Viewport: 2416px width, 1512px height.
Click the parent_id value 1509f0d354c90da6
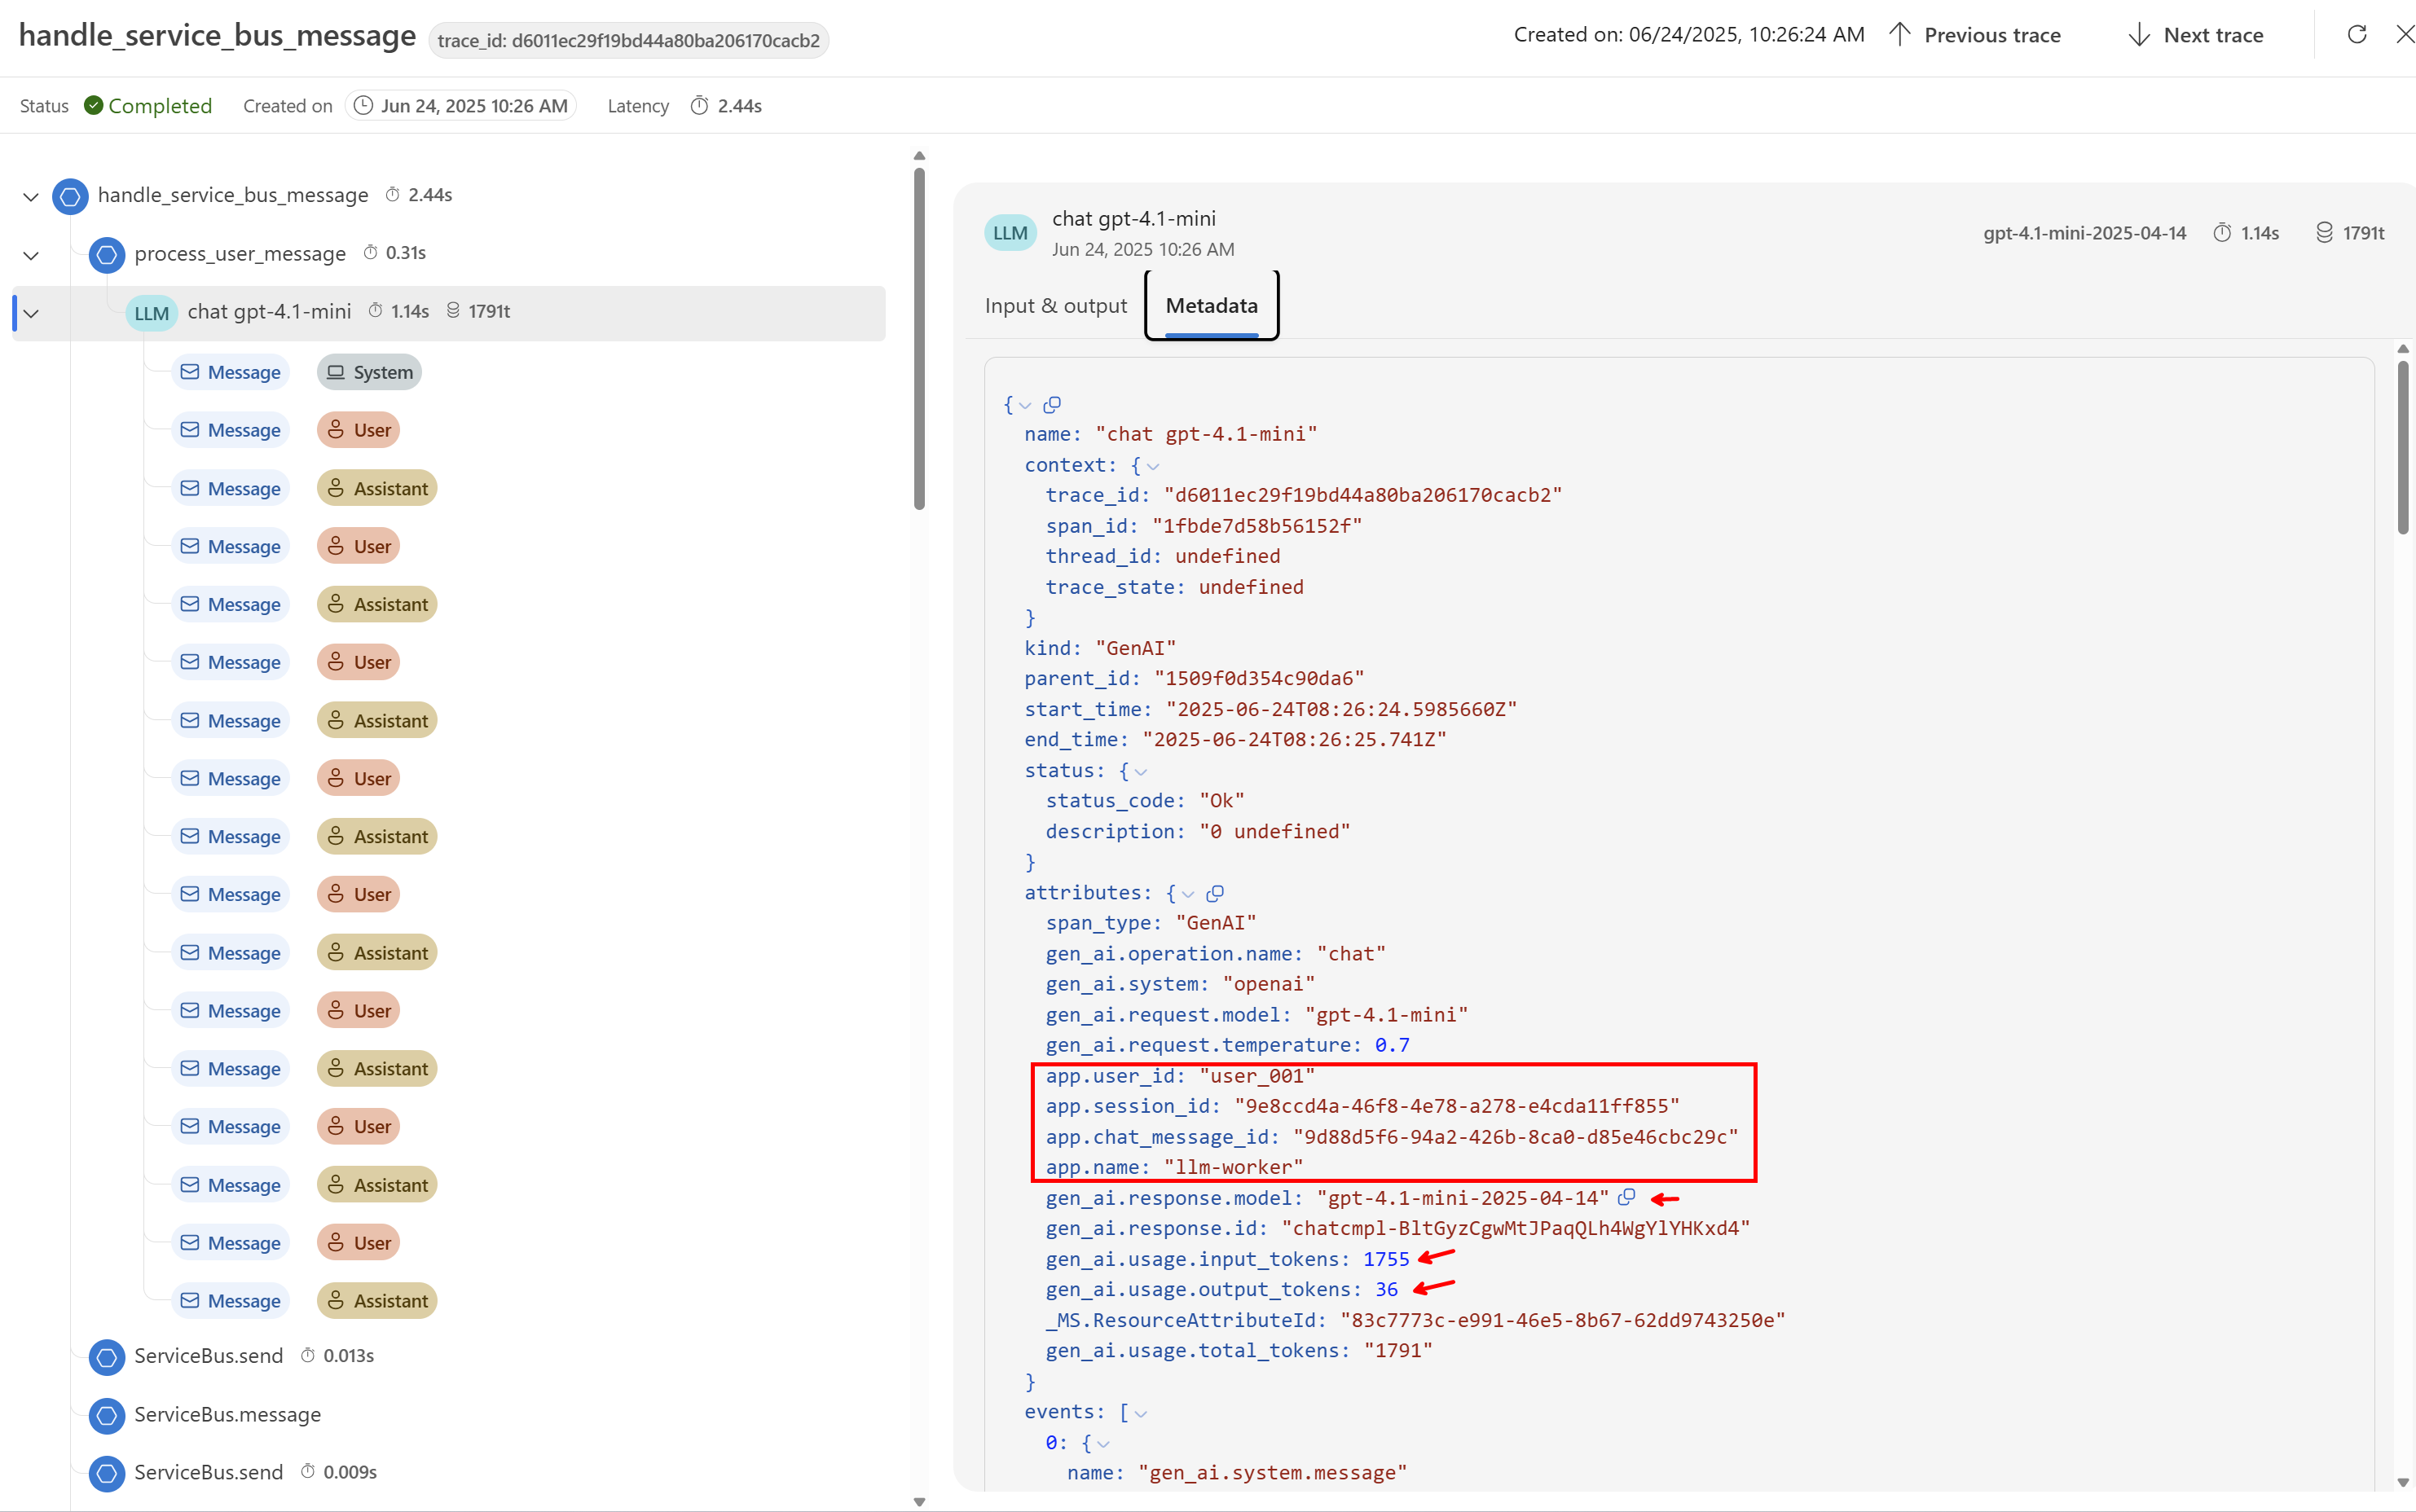1259,679
